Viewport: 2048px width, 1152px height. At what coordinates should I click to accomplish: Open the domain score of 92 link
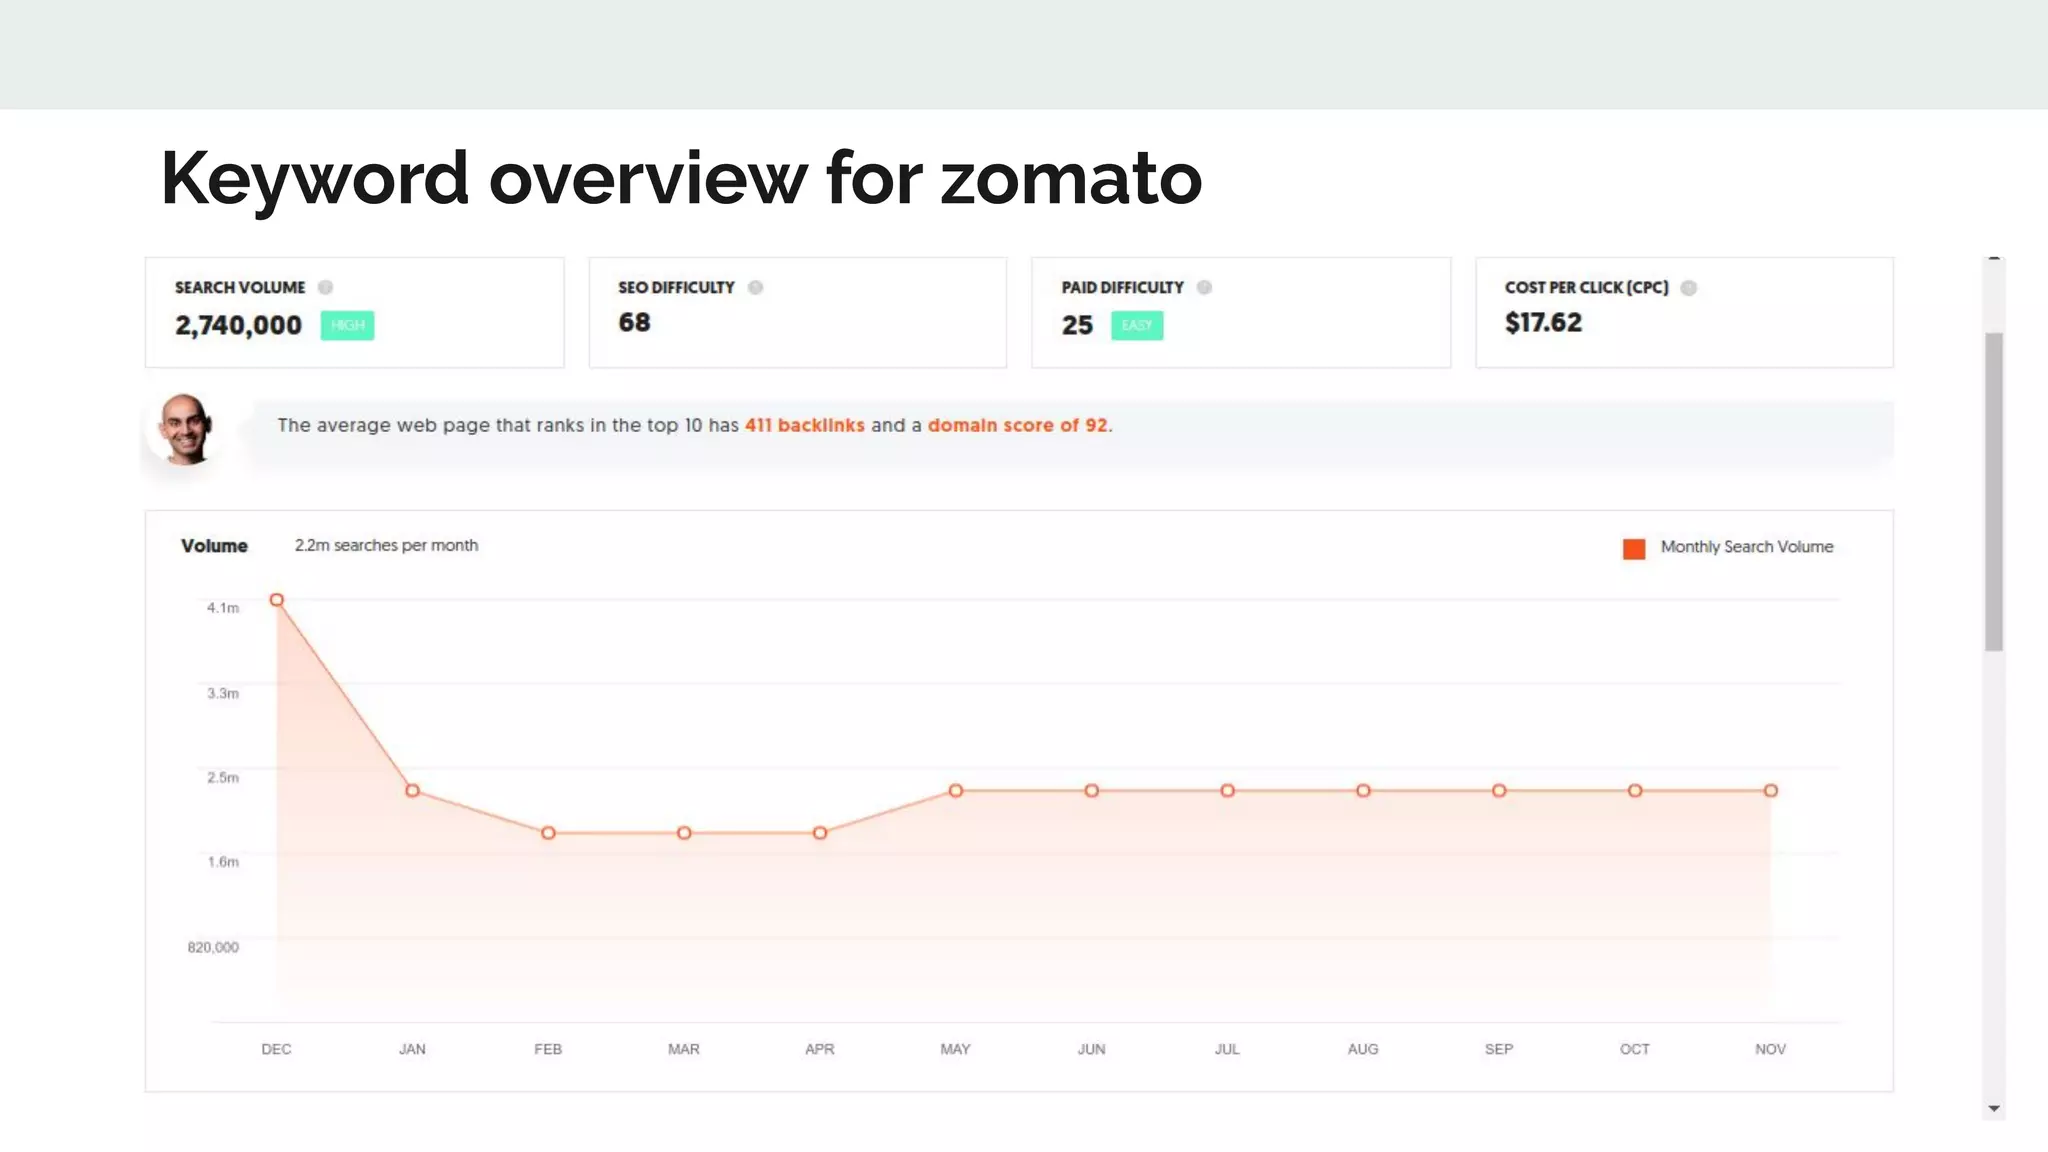[x=1017, y=425]
